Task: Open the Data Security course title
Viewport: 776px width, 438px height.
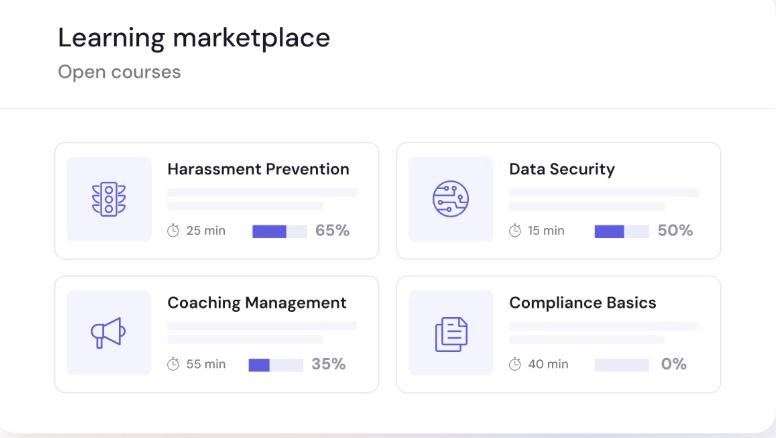Action: coord(562,169)
